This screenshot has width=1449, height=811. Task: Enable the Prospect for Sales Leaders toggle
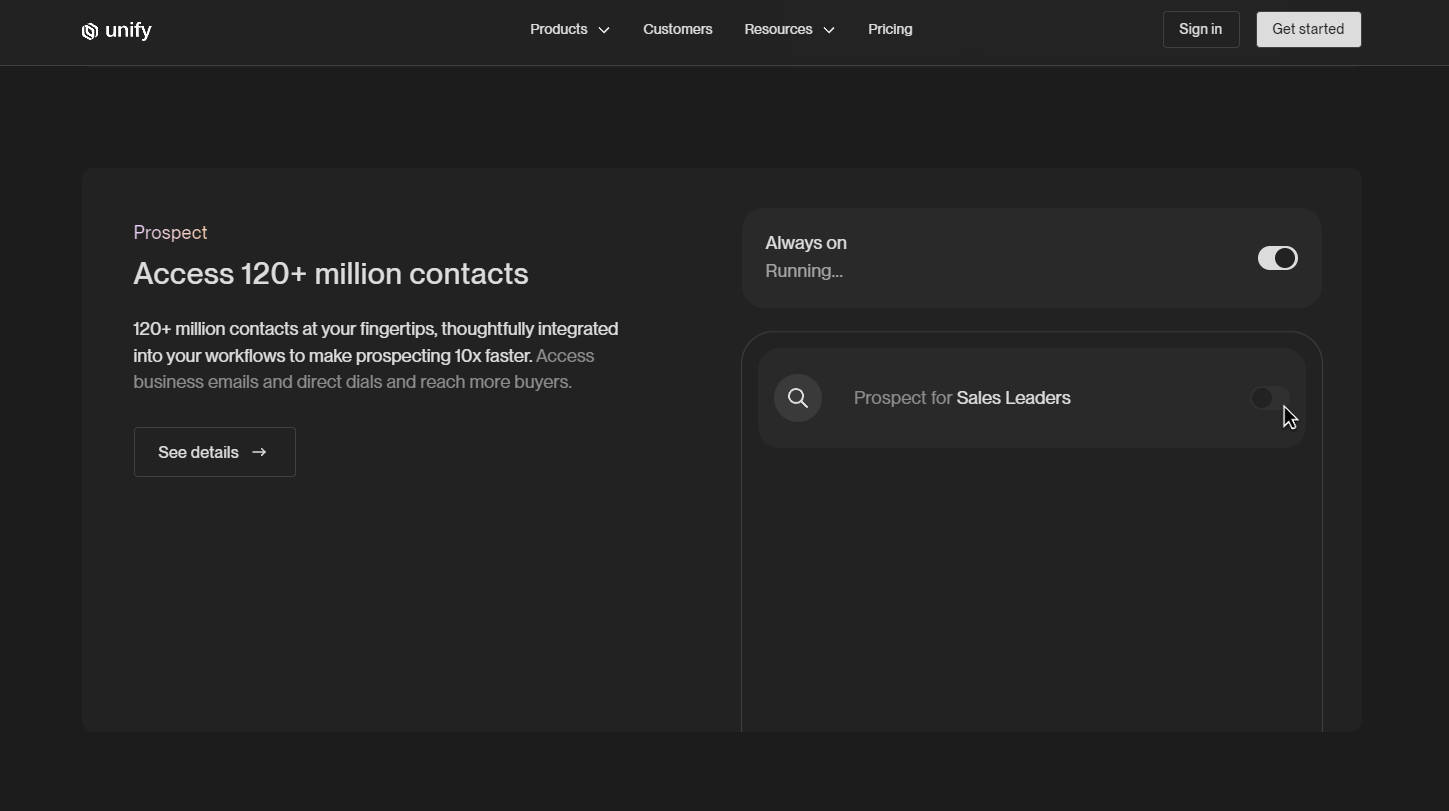pyautogui.click(x=1268, y=398)
